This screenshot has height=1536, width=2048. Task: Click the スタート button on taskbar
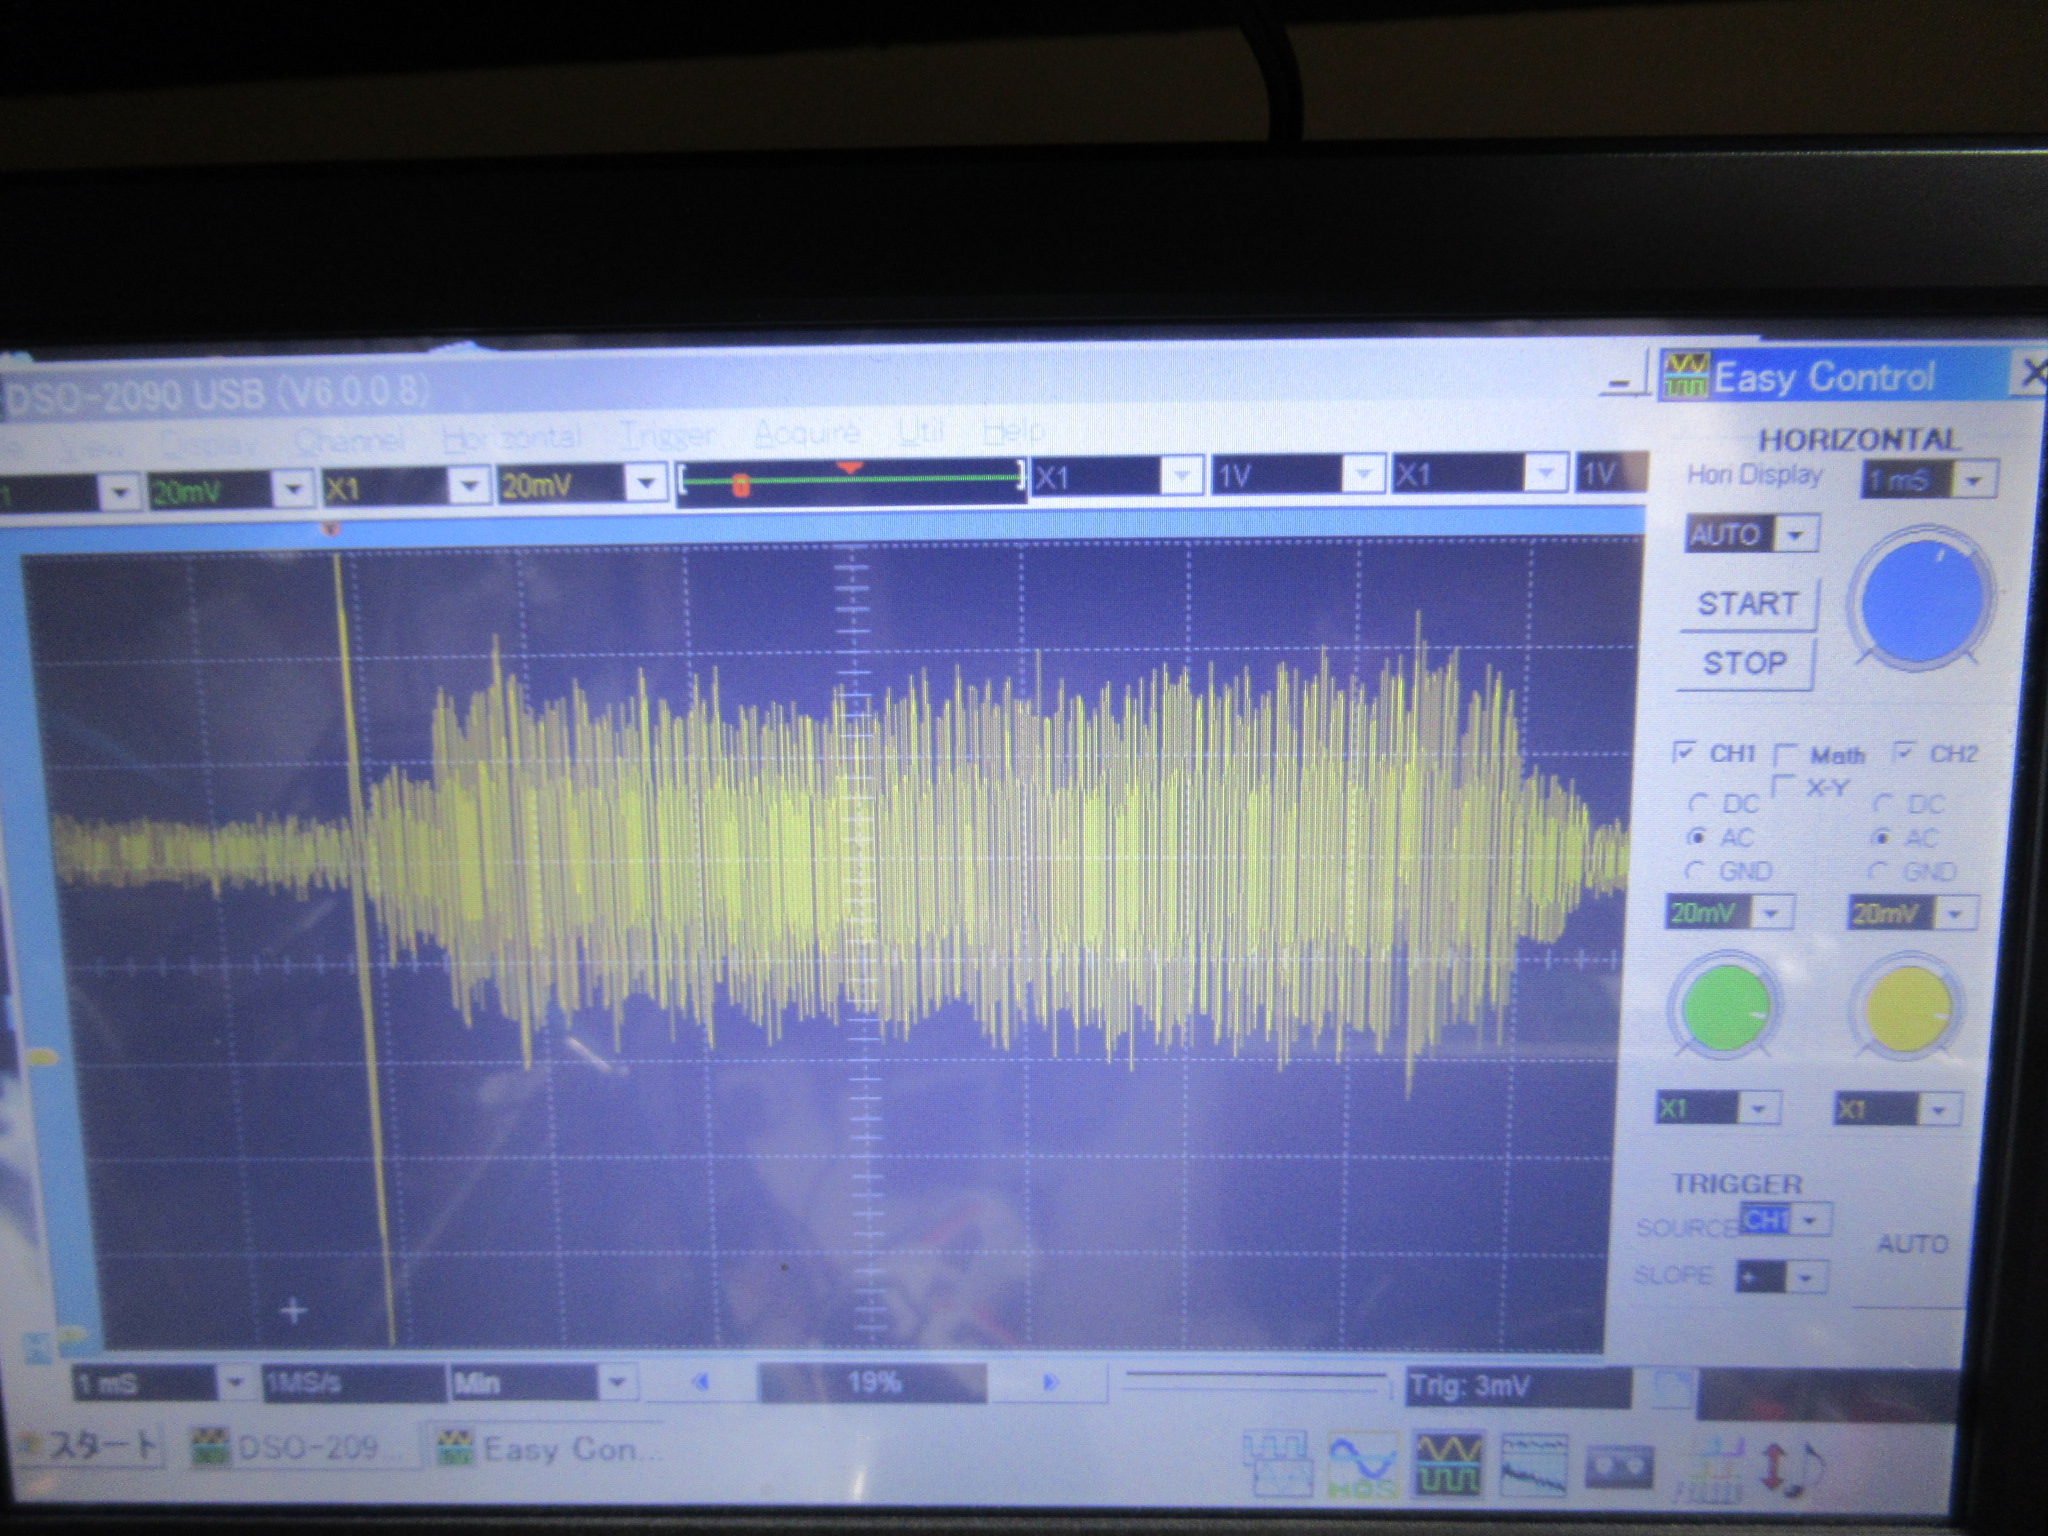(92, 1447)
